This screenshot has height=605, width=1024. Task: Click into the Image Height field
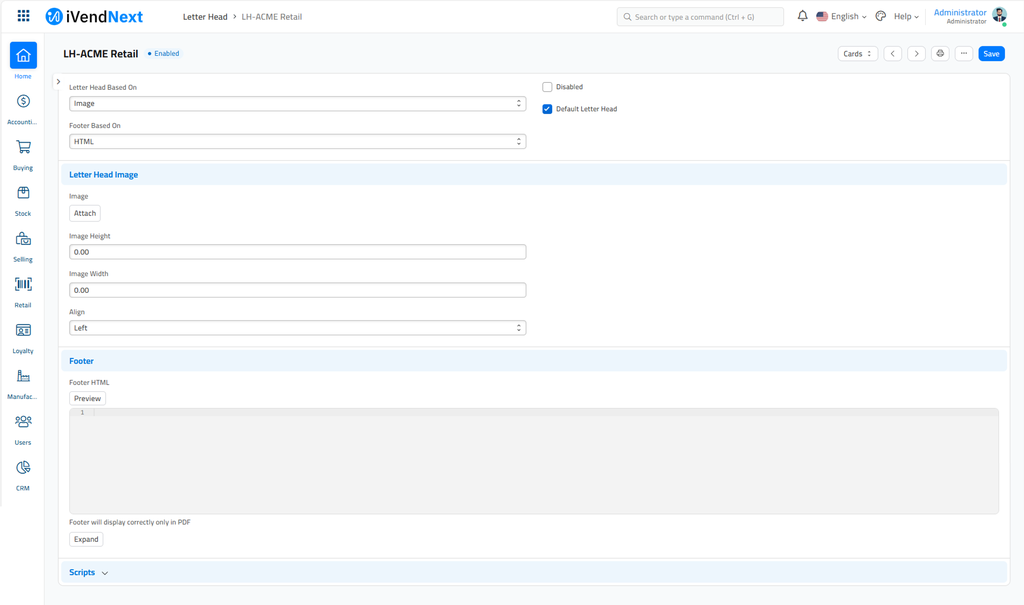(297, 252)
